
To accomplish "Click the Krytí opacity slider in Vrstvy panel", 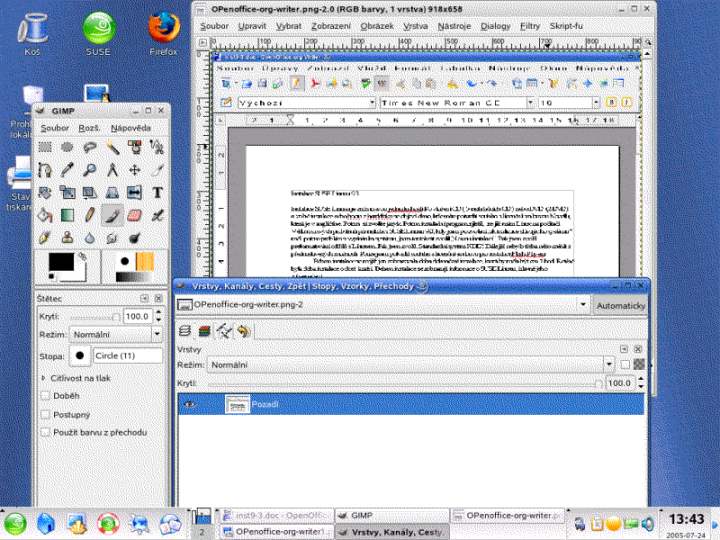I will 405,383.
